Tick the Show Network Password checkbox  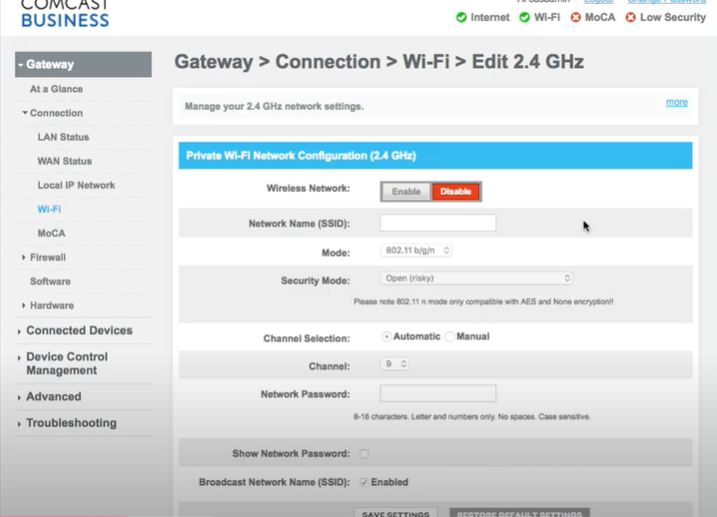pos(364,454)
